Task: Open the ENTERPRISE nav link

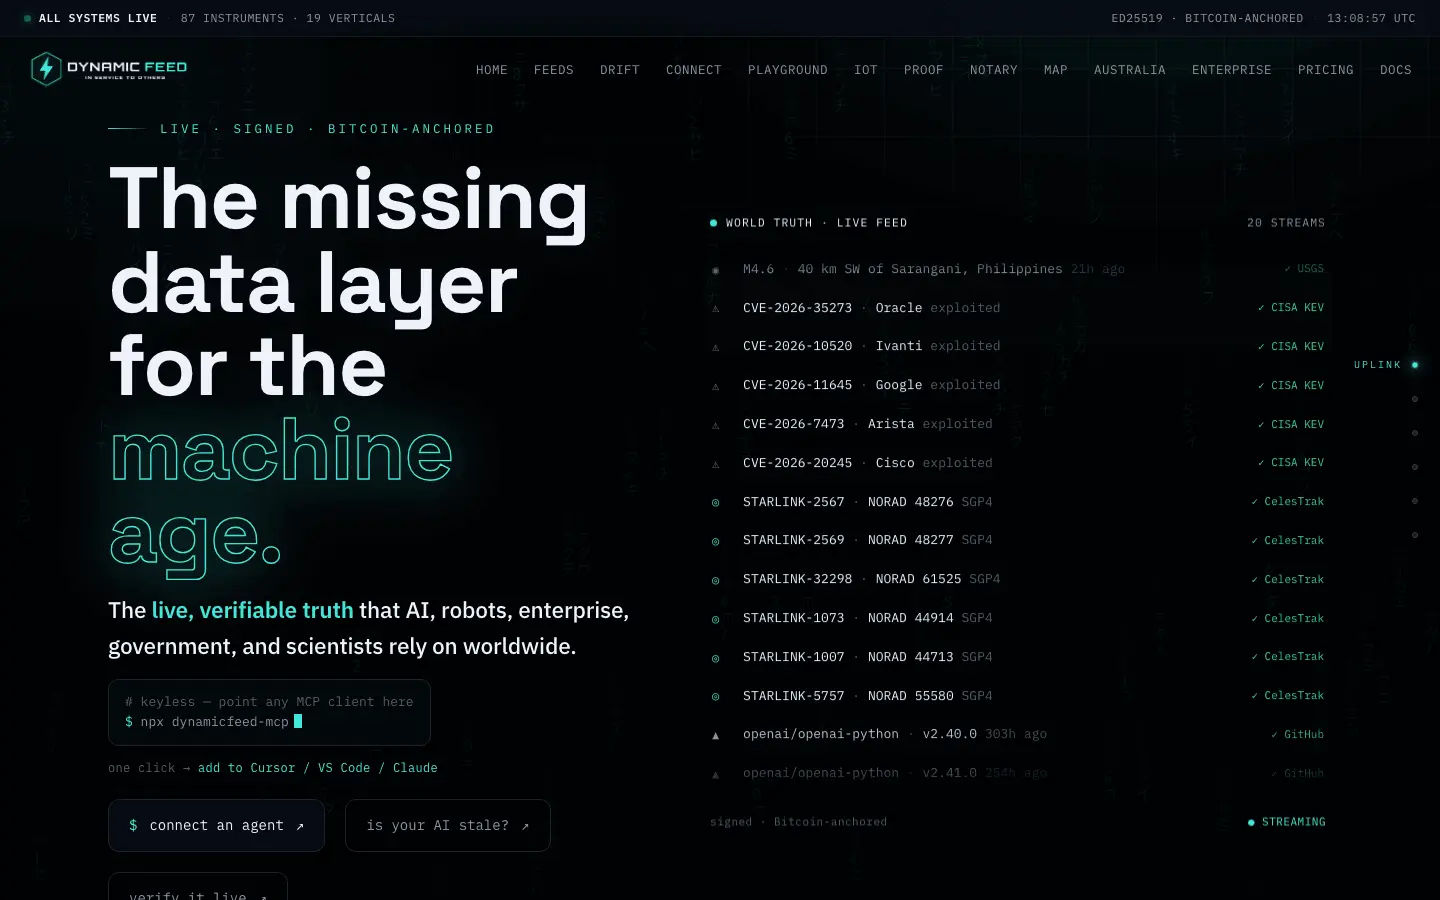Action: (x=1232, y=70)
